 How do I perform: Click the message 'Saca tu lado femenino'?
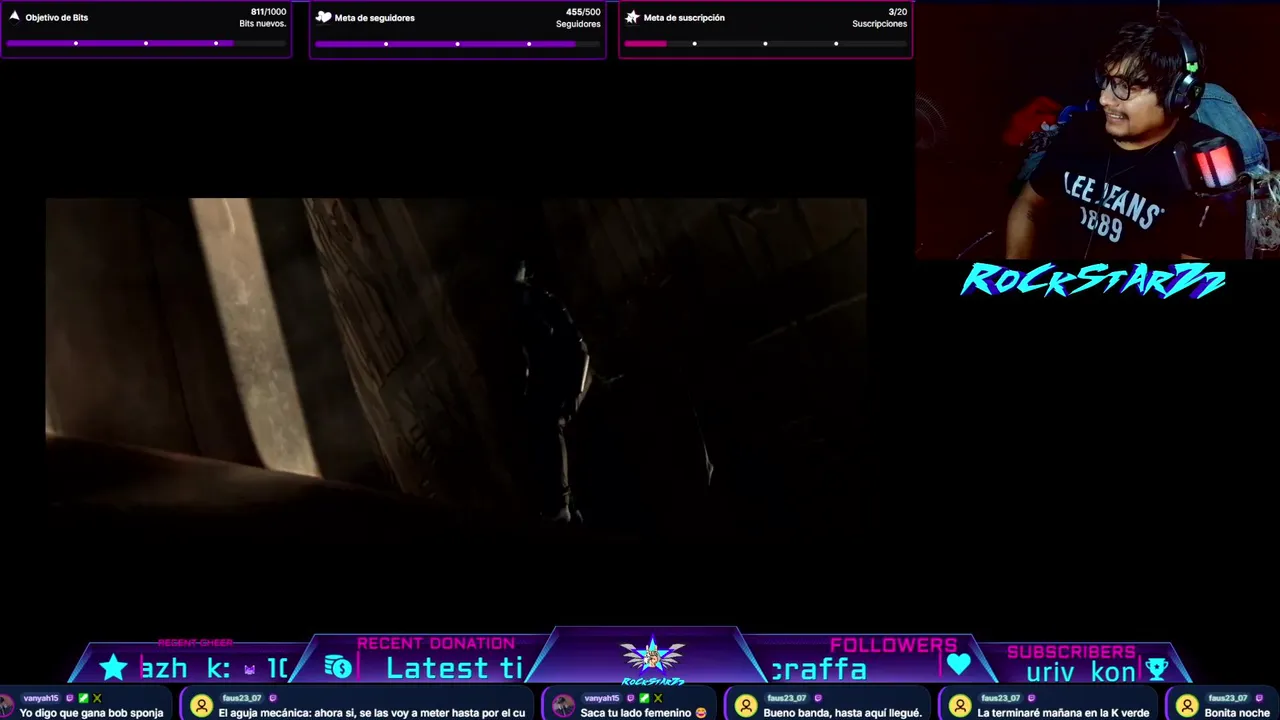[x=636, y=713]
